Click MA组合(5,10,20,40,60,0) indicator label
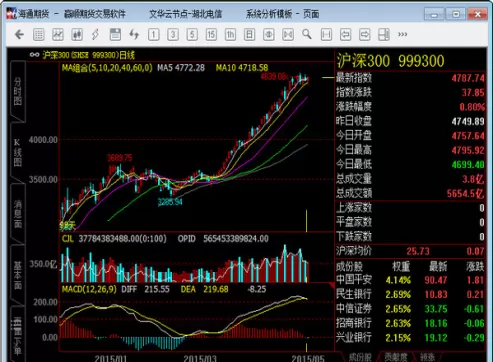The width and height of the screenshot is (493, 362). click(107, 68)
